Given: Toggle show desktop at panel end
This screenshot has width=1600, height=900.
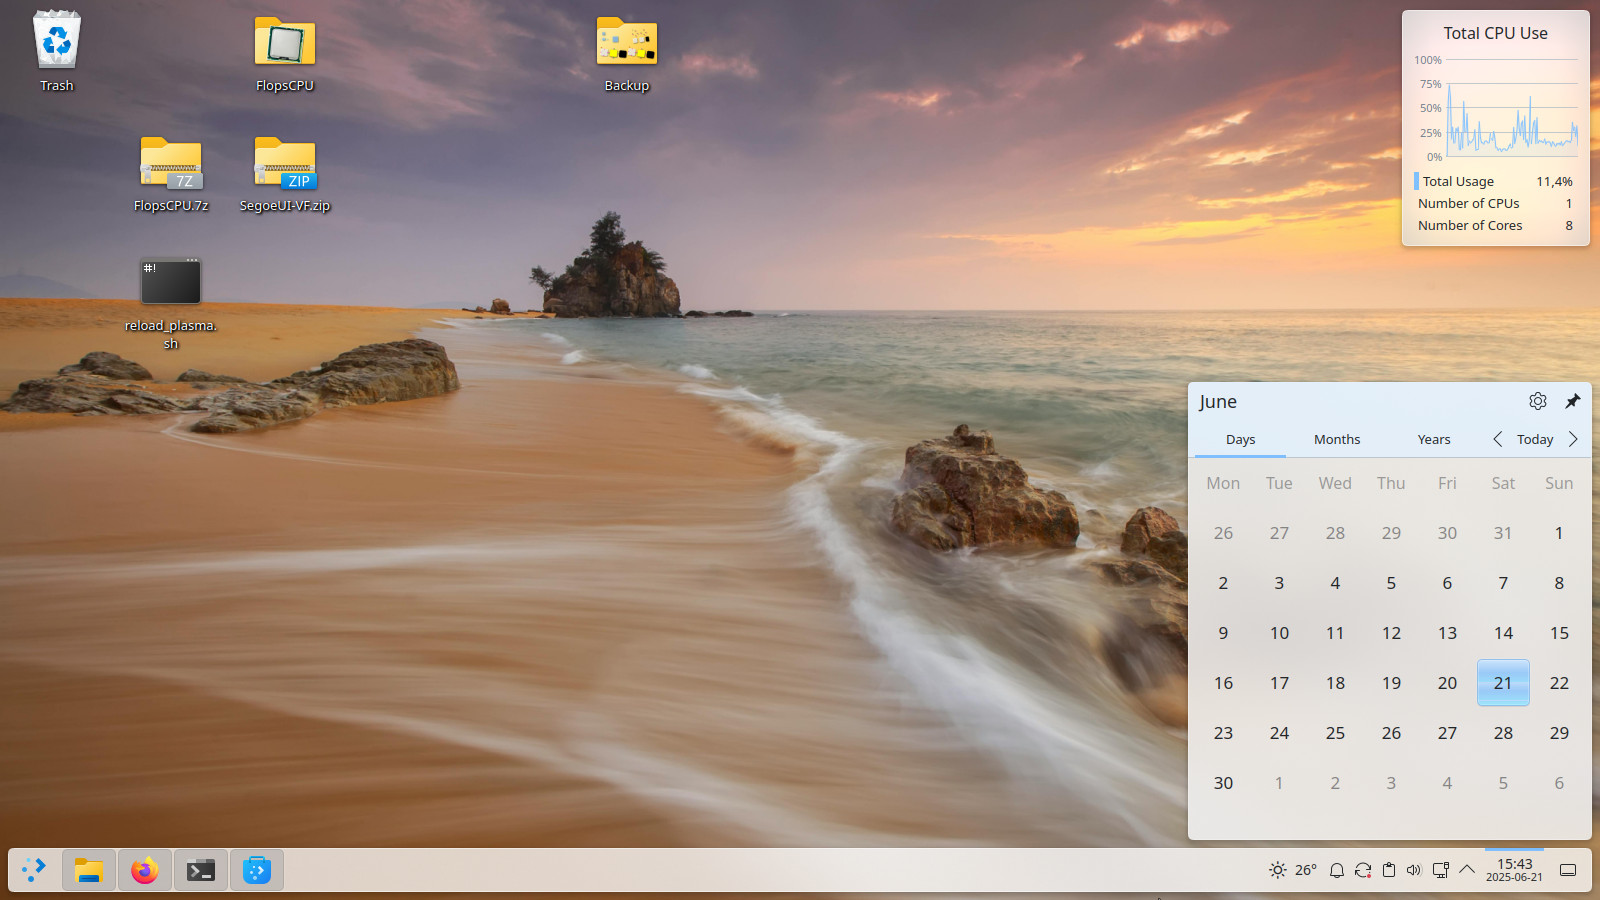Looking at the screenshot, I should [x=1568, y=870].
